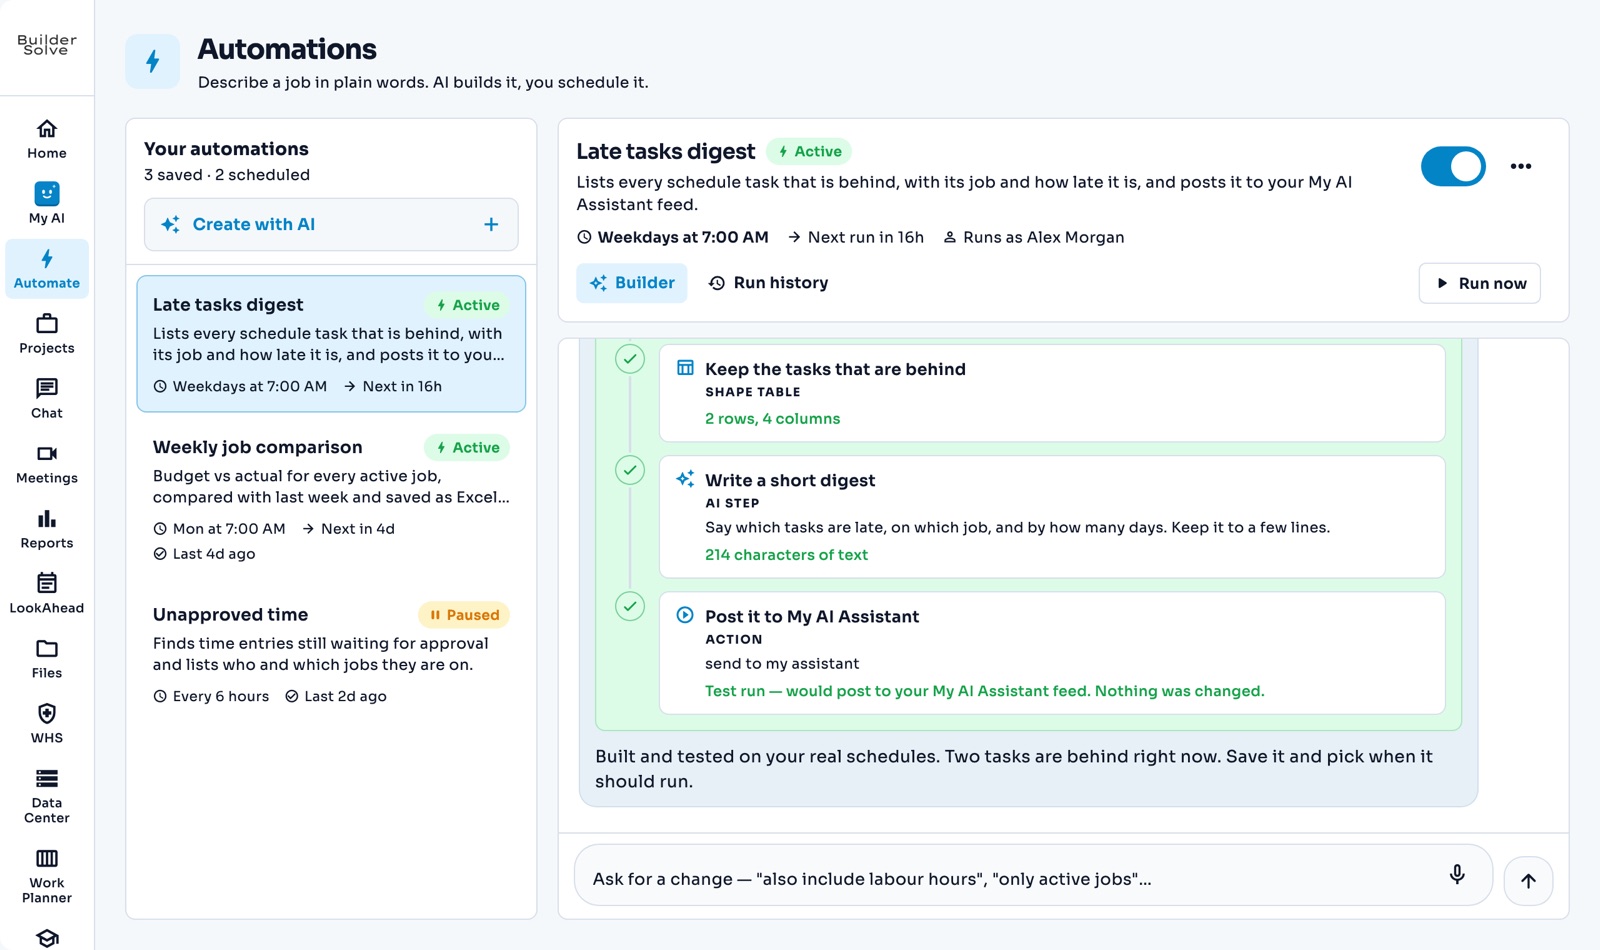Click the Run now button

pyautogui.click(x=1480, y=283)
